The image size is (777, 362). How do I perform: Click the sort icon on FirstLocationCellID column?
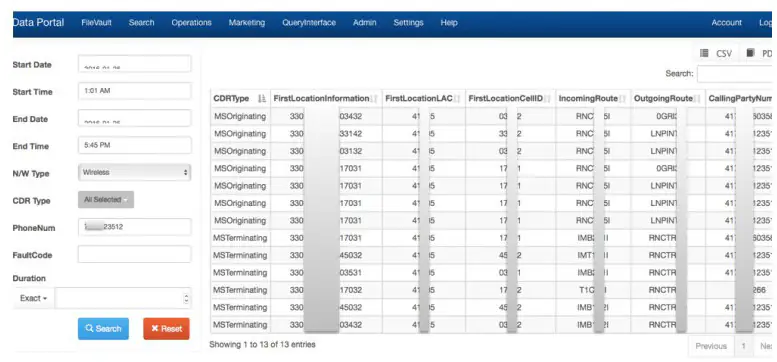click(547, 99)
